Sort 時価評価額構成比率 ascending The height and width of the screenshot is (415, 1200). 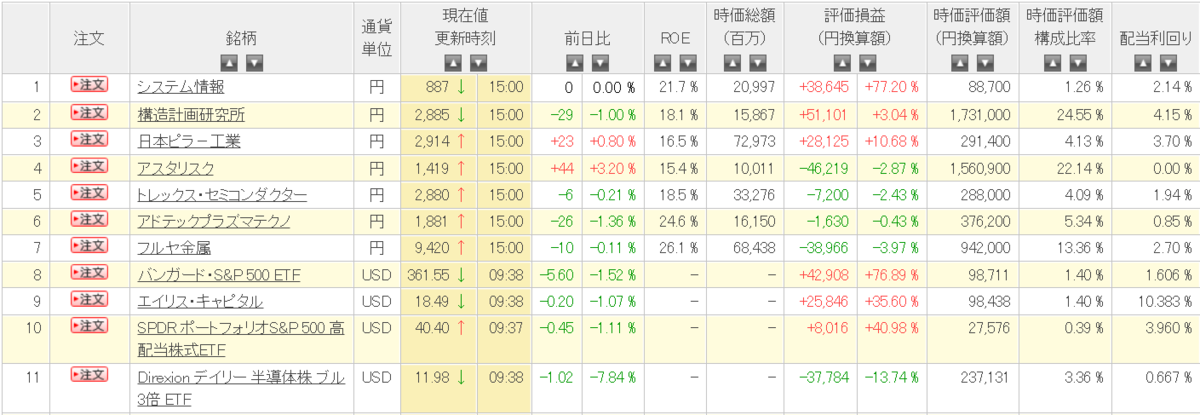pyautogui.click(x=1053, y=63)
